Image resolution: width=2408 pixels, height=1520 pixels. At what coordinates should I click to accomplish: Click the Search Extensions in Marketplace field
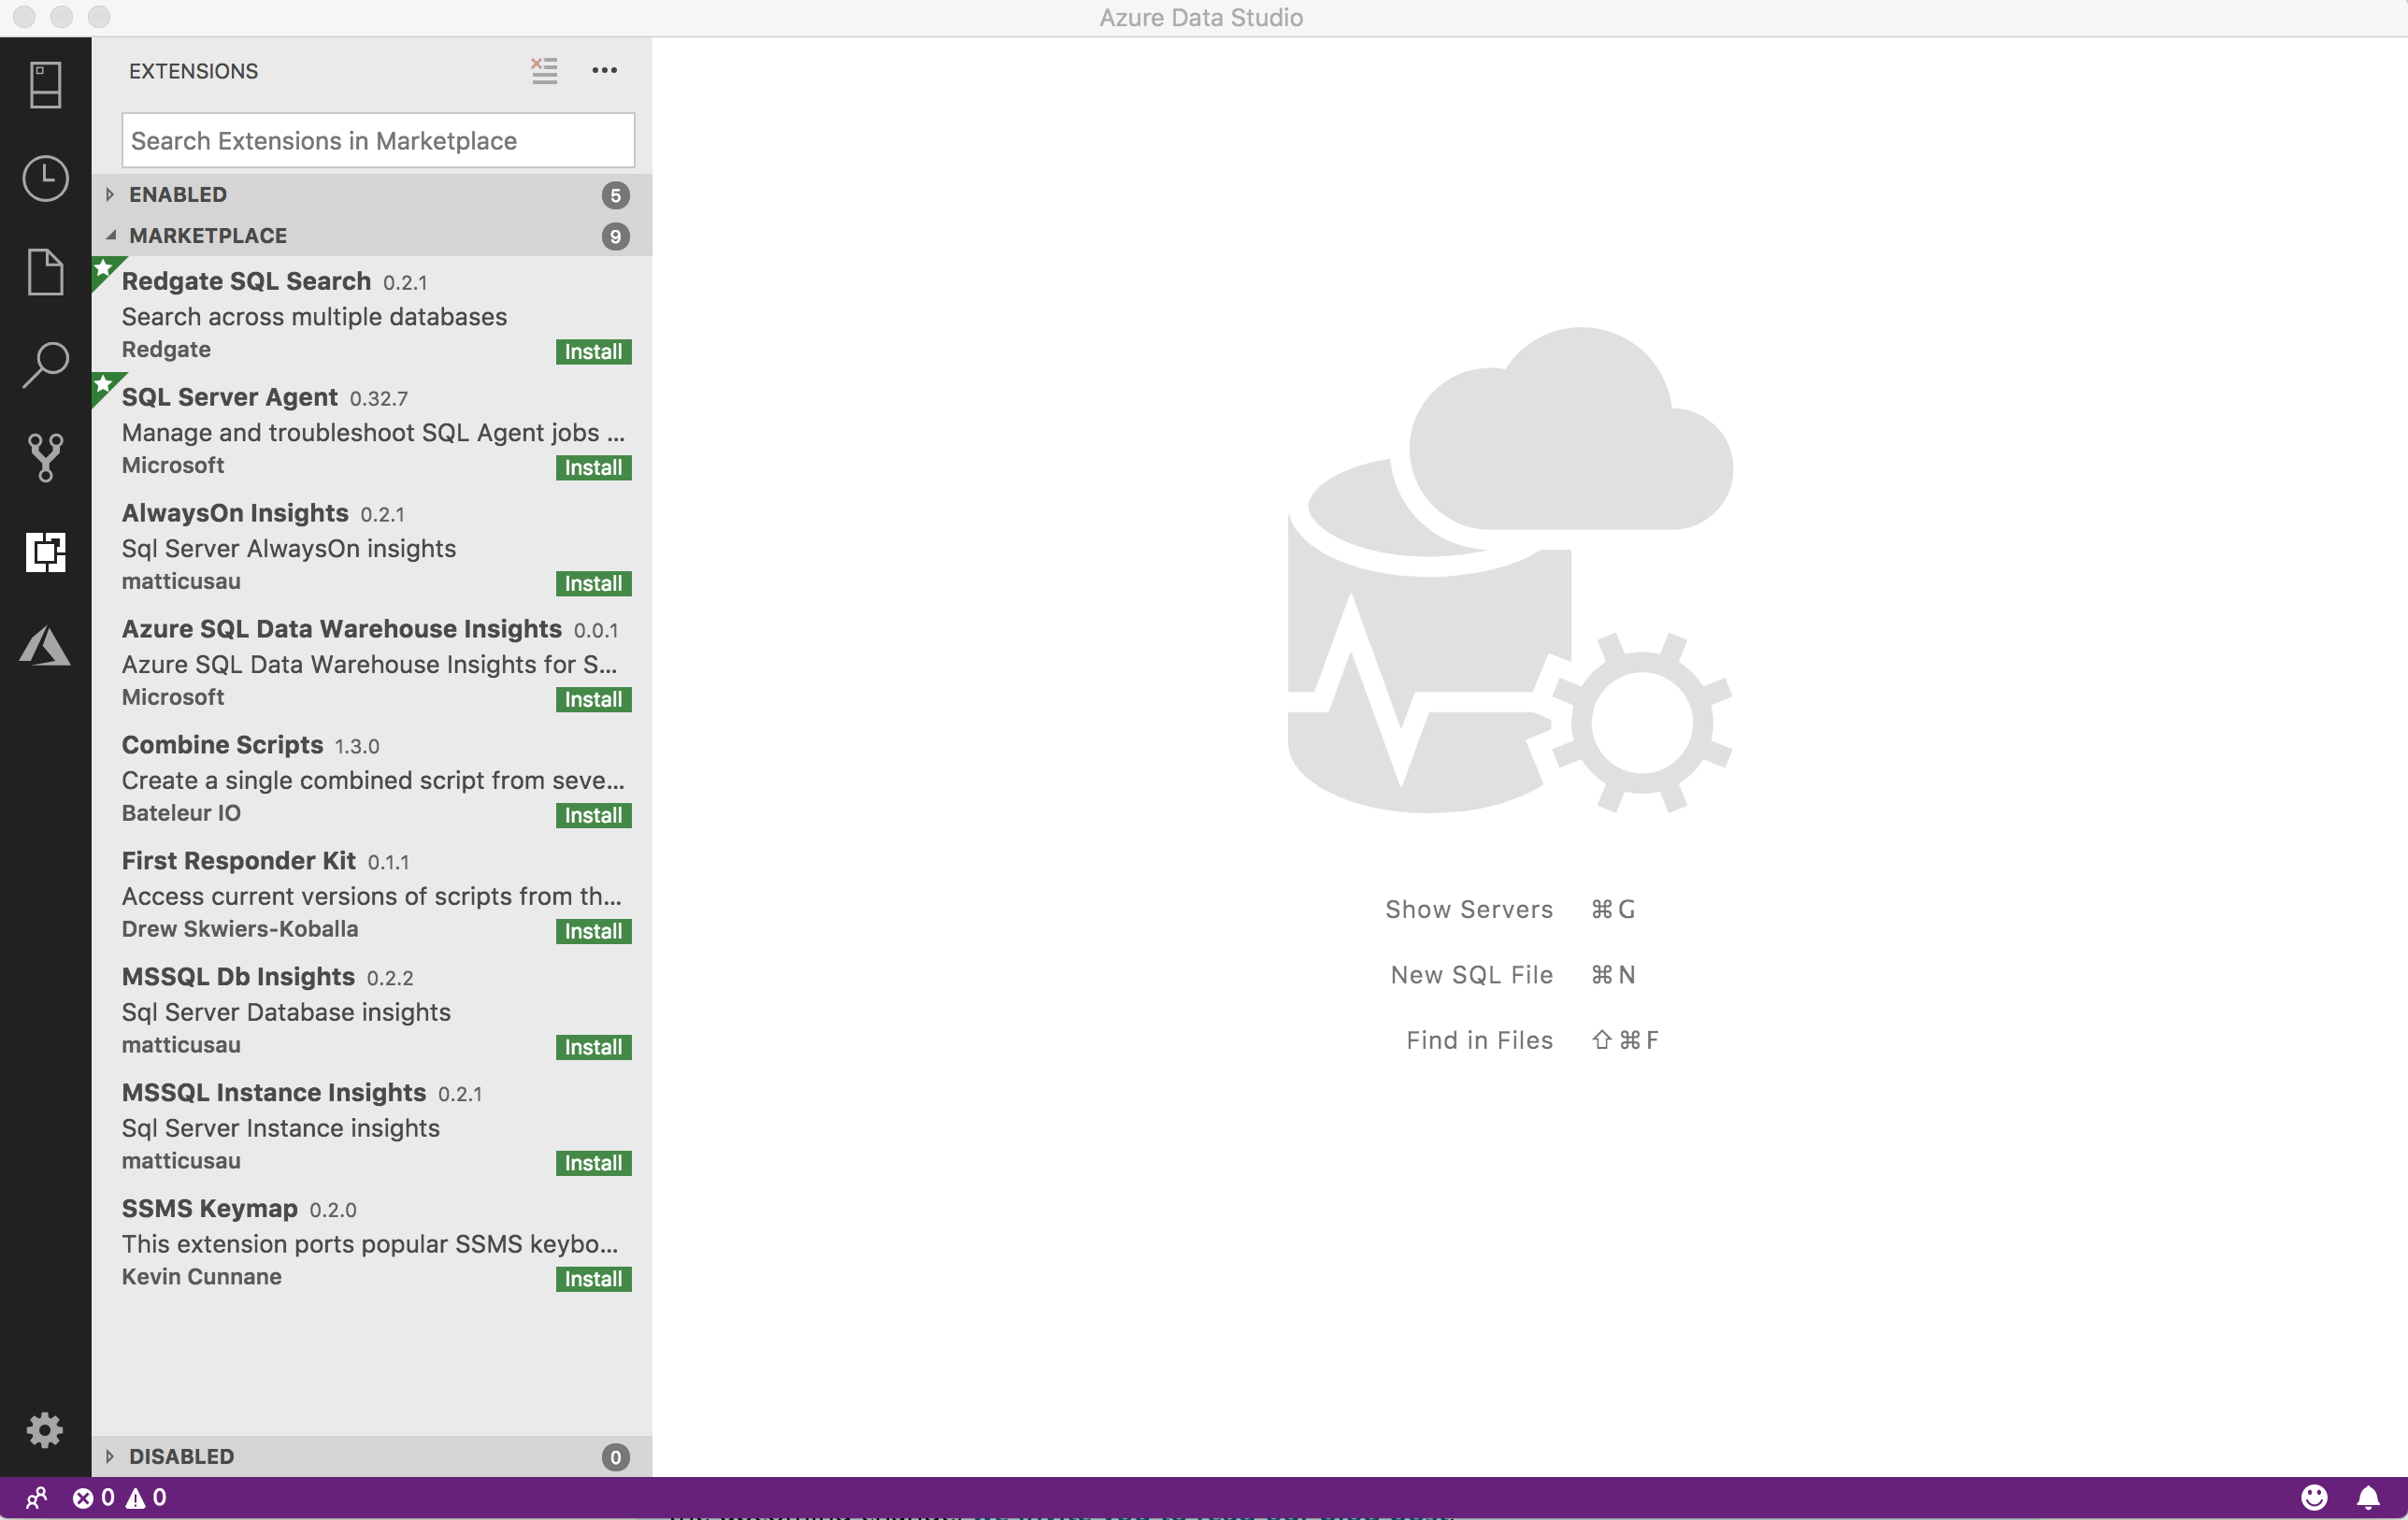tap(379, 140)
